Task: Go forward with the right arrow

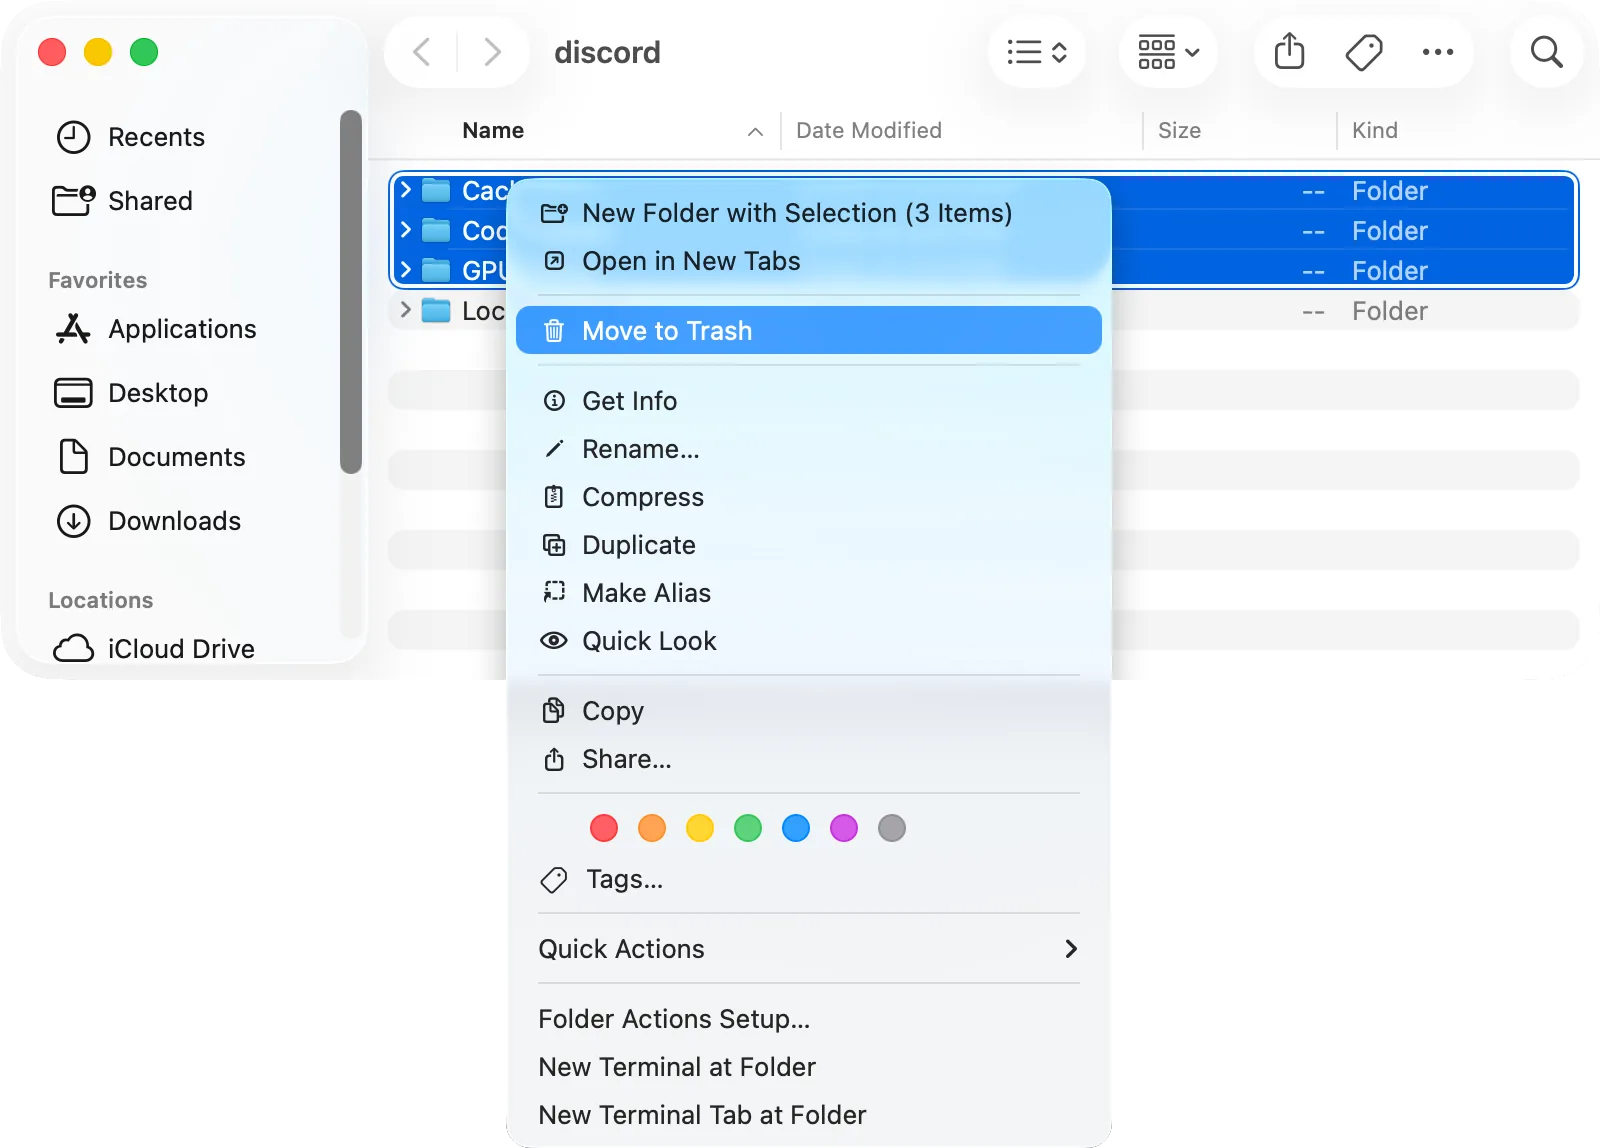Action: click(492, 52)
